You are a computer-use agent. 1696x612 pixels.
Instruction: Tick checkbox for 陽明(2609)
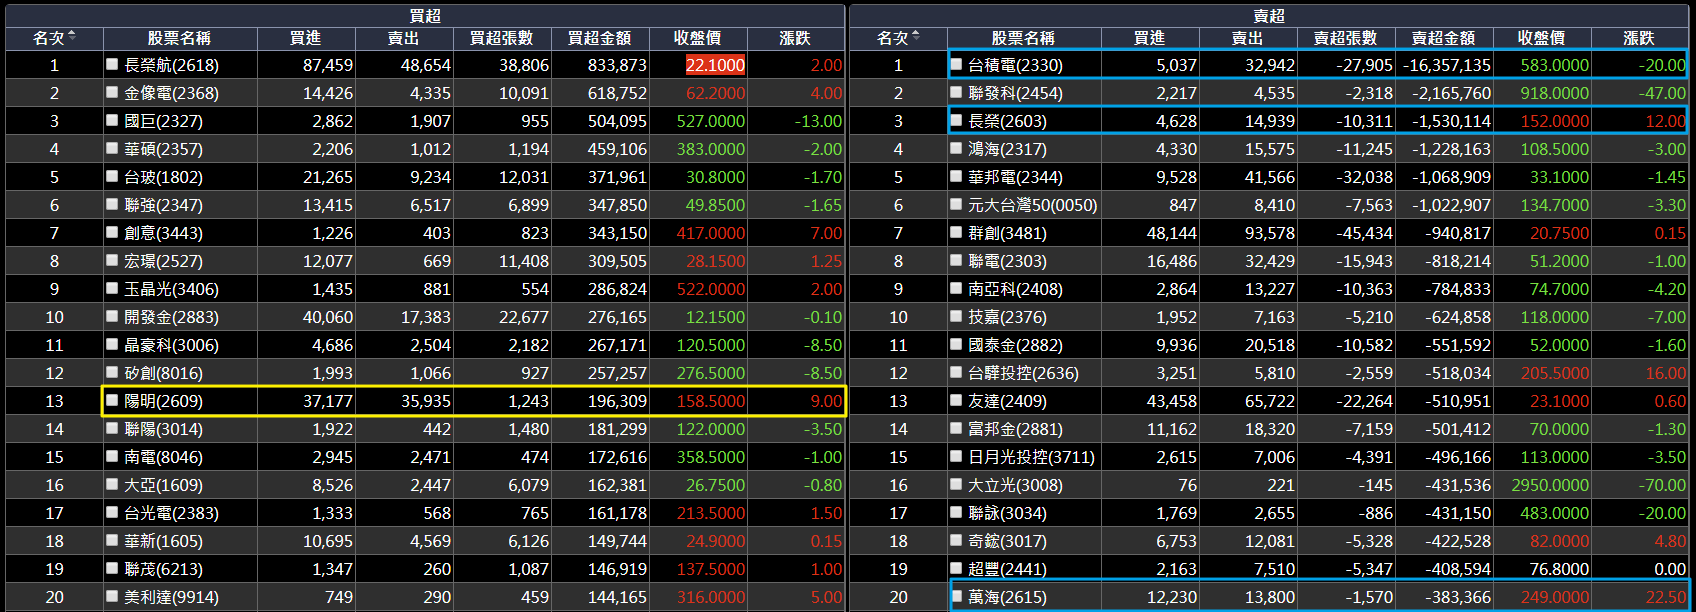click(x=112, y=400)
